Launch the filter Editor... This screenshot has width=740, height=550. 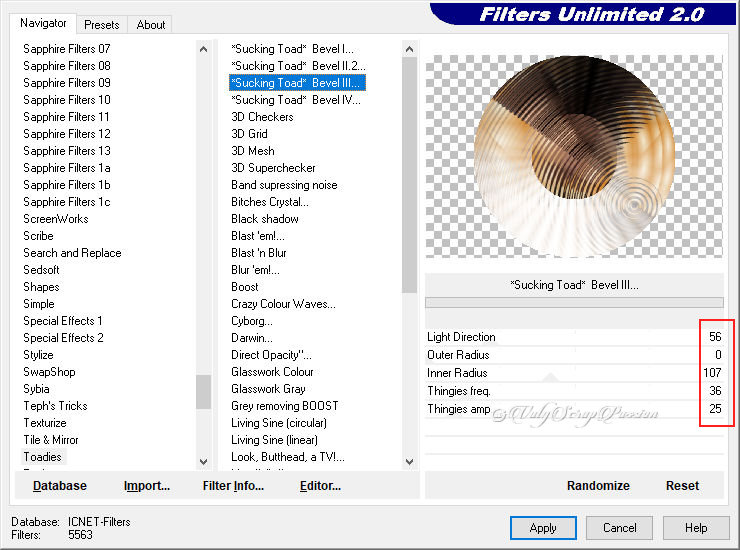point(320,486)
